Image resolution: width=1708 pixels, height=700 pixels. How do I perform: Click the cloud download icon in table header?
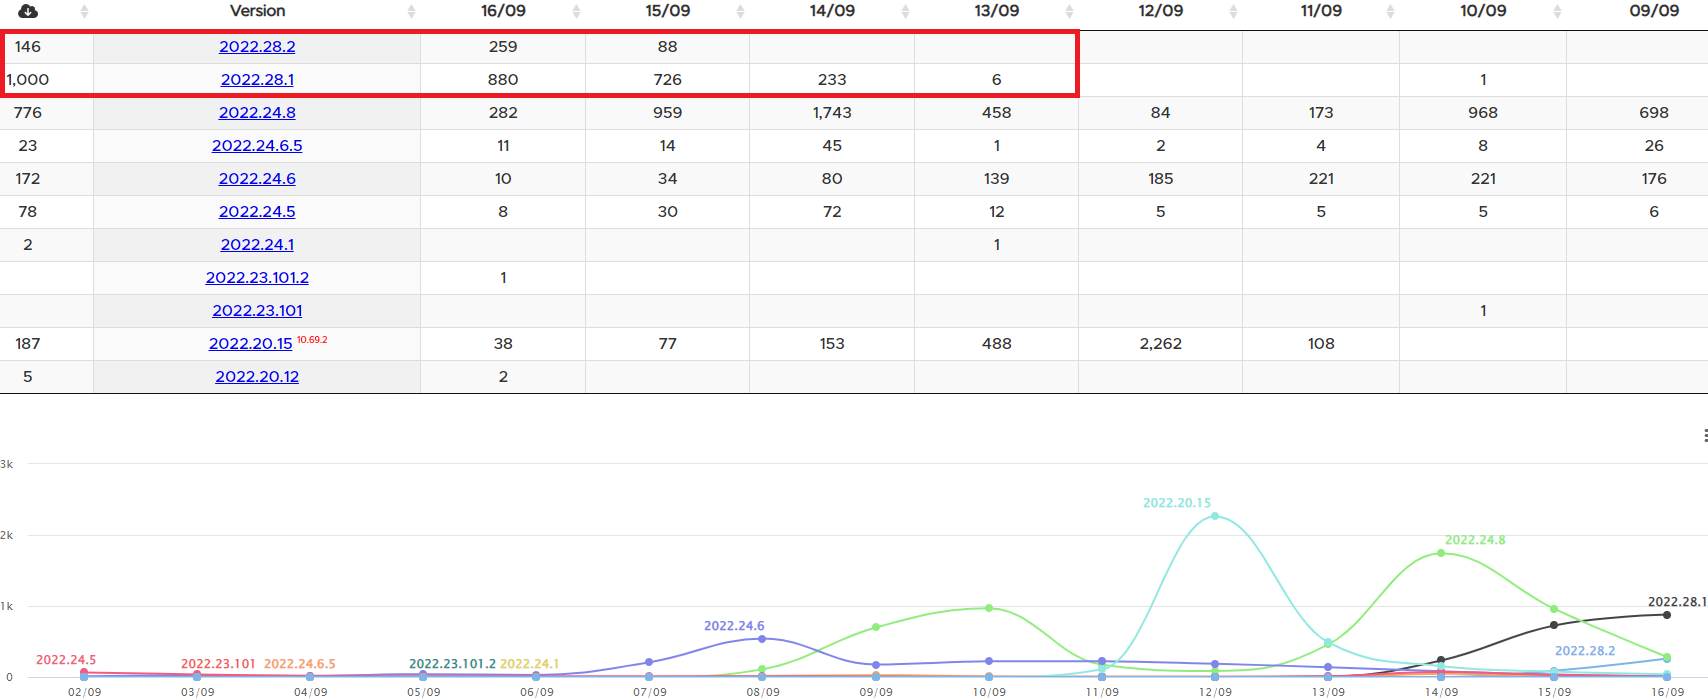coord(28,11)
